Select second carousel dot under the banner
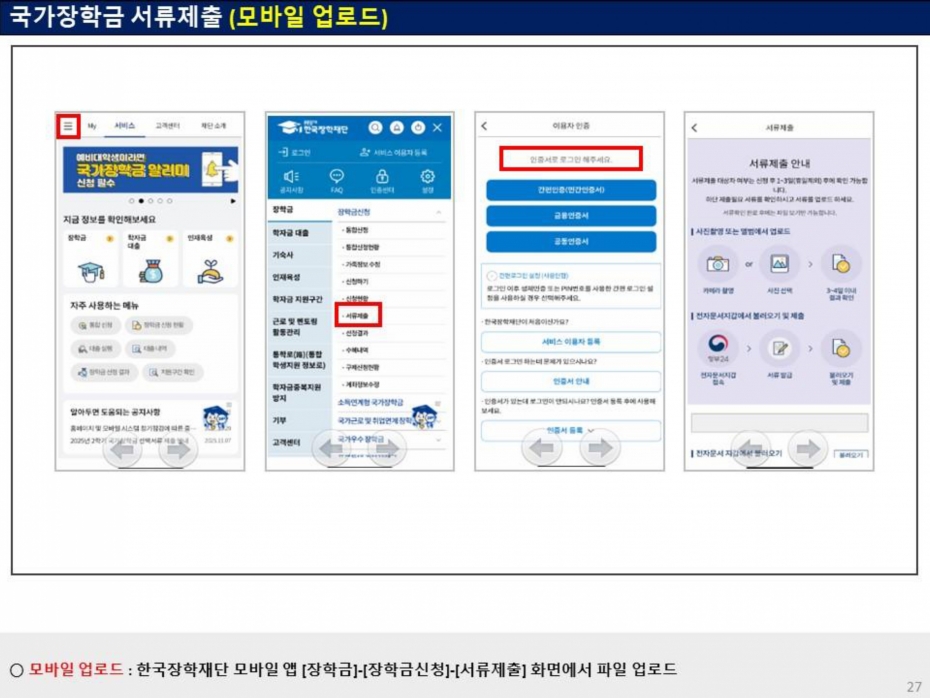Screen dimensions: 930x698 [x=141, y=201]
